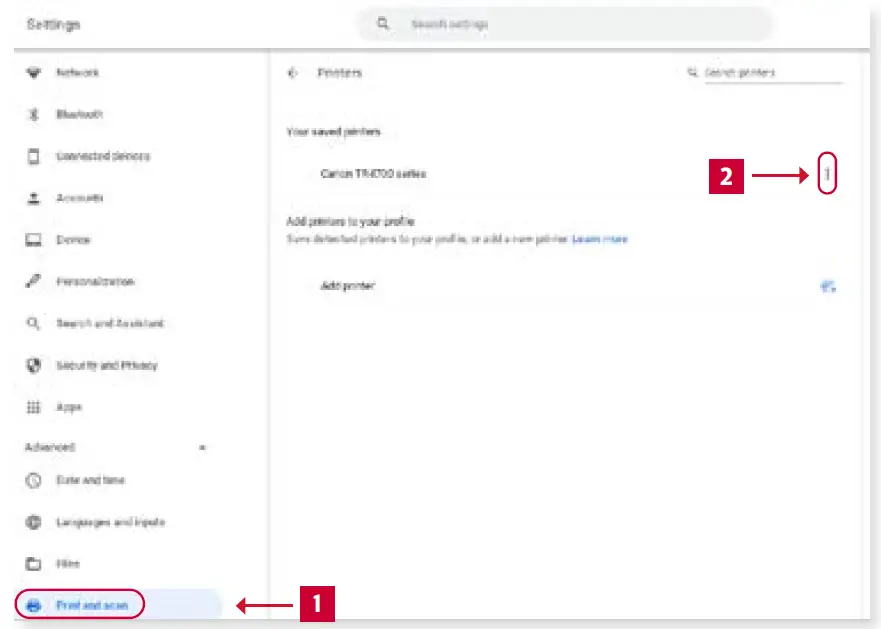Click the Print and scan printer icon
Viewport: 881px width, 629px height.
point(34,605)
